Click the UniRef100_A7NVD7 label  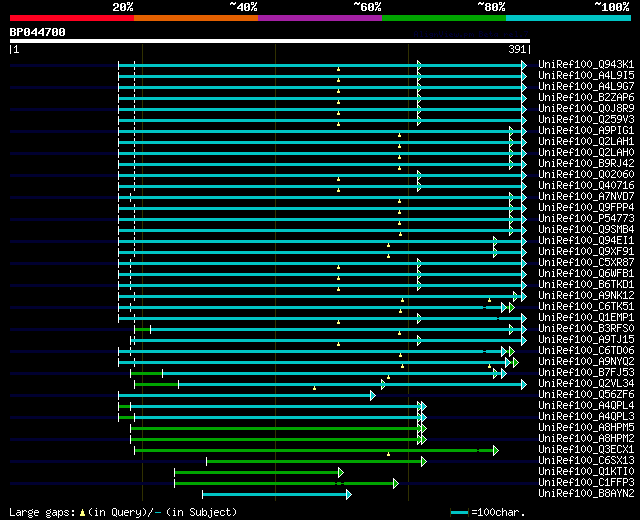(586, 196)
